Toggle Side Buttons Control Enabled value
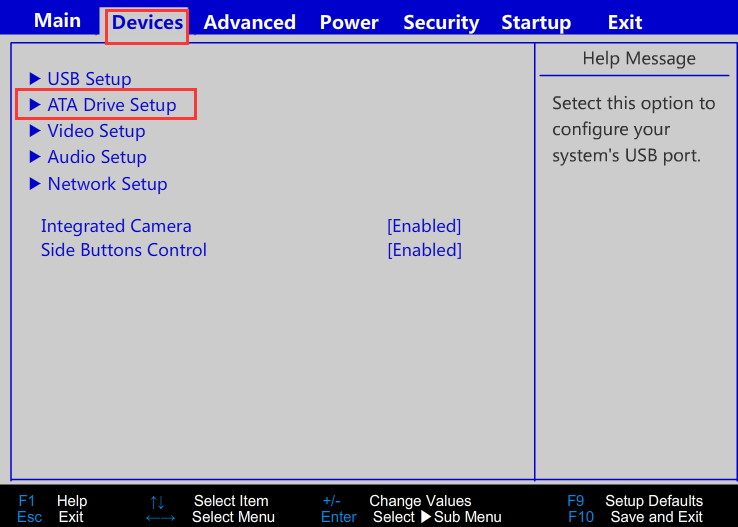 (424, 250)
